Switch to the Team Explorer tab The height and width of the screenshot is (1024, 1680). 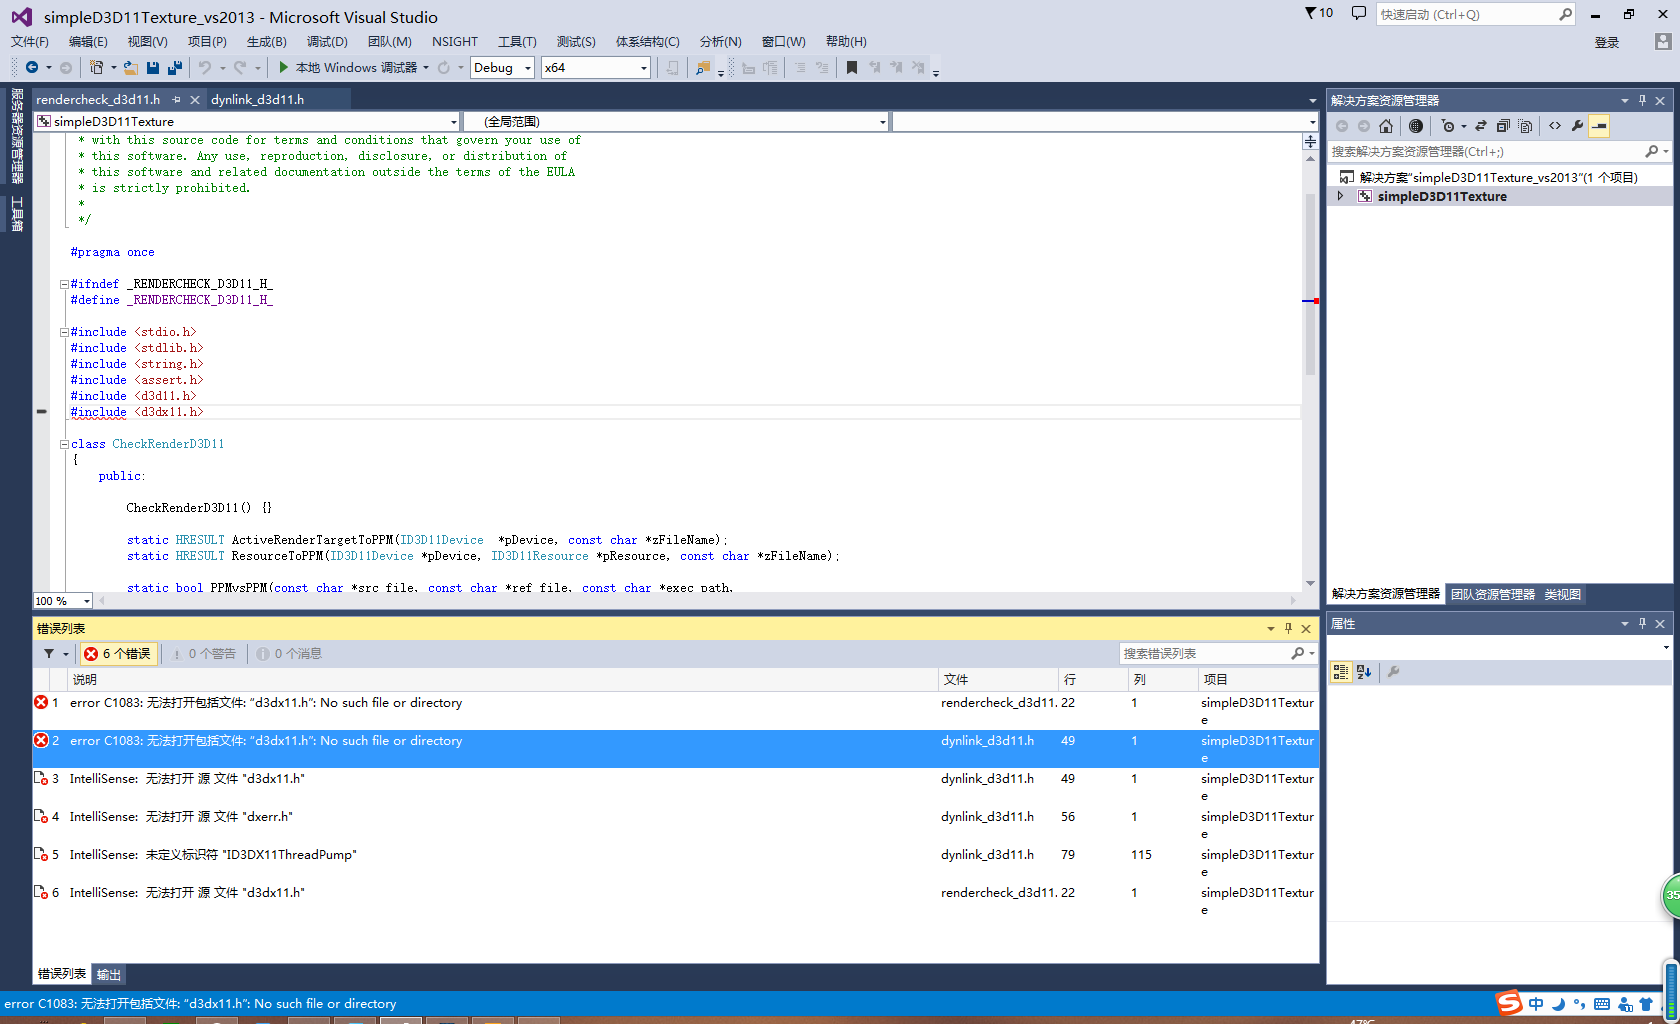pos(1492,595)
